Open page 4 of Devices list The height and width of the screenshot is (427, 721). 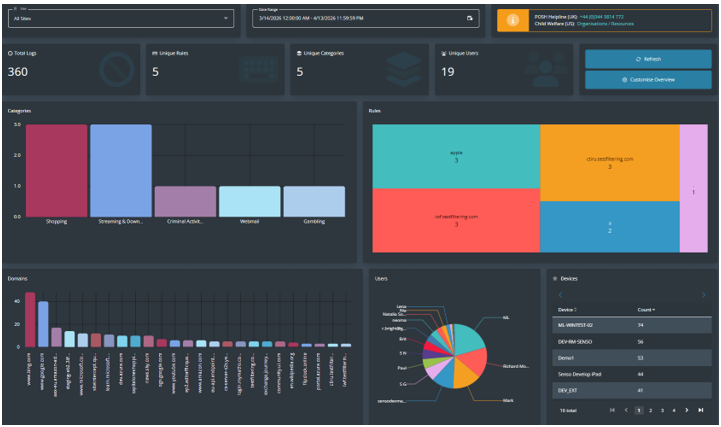[x=674, y=410]
